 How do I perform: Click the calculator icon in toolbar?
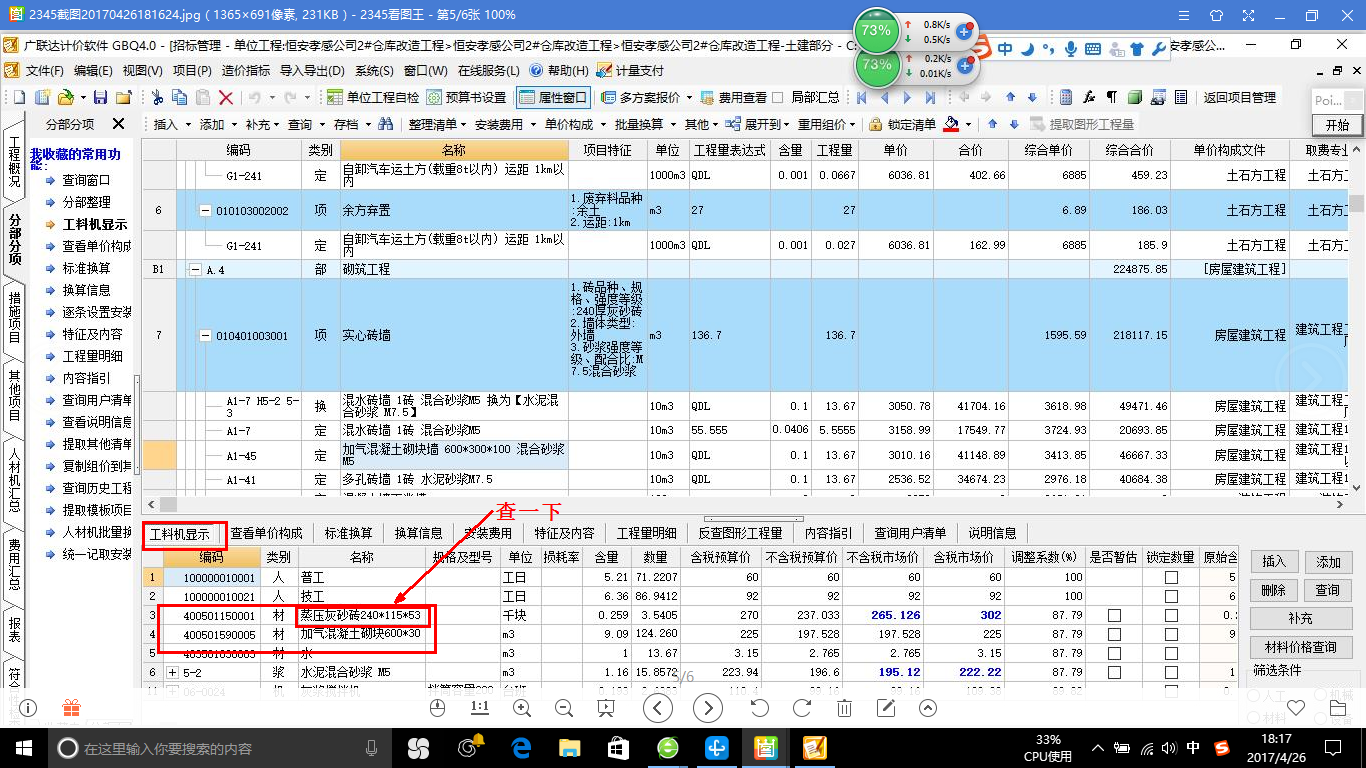click(x=1066, y=97)
